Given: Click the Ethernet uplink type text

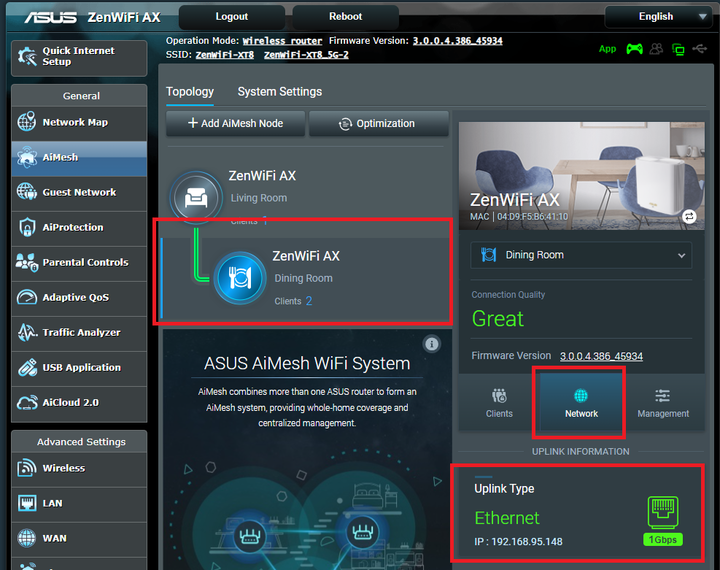Looking at the screenshot, I should pos(506,518).
